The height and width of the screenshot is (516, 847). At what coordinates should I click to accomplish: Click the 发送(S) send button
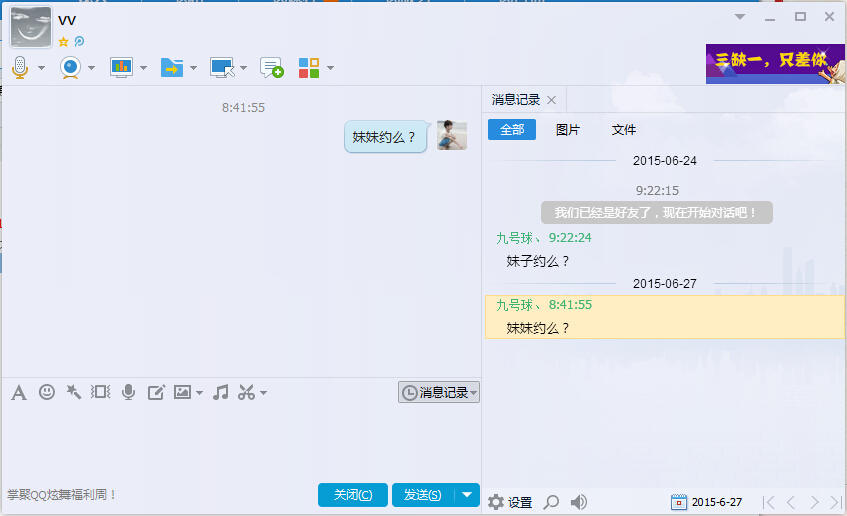click(423, 495)
